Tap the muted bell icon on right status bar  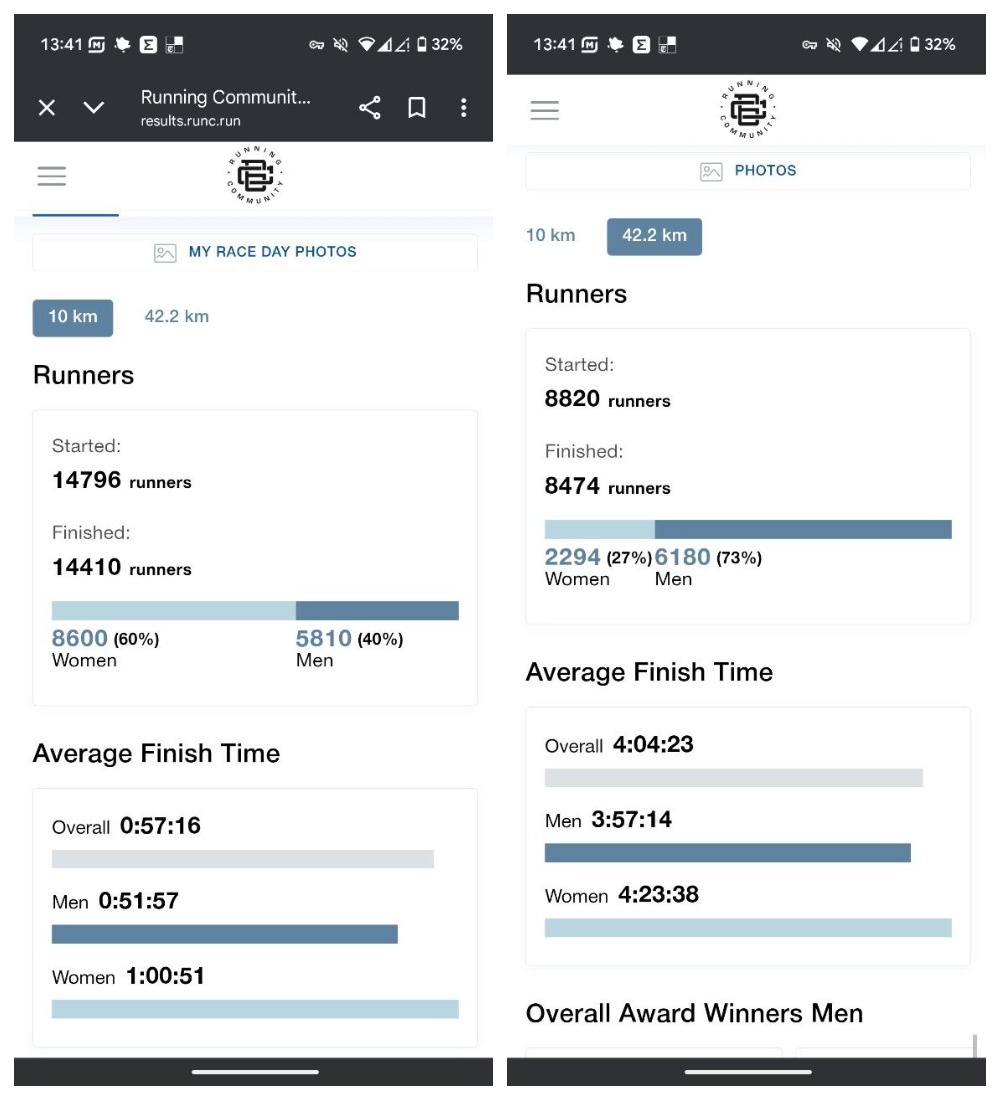pos(833,45)
